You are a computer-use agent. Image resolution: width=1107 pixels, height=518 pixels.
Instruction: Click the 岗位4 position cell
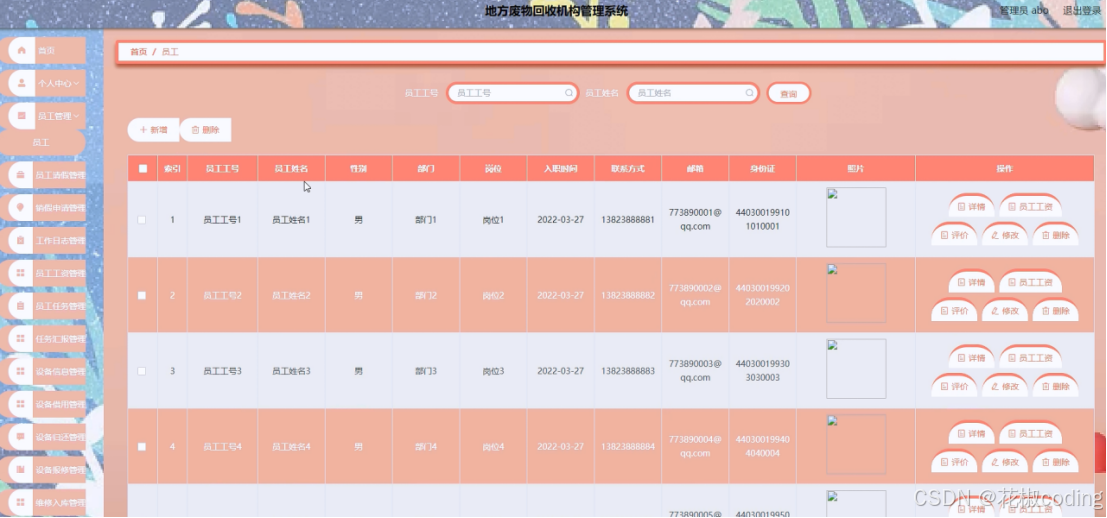click(493, 447)
